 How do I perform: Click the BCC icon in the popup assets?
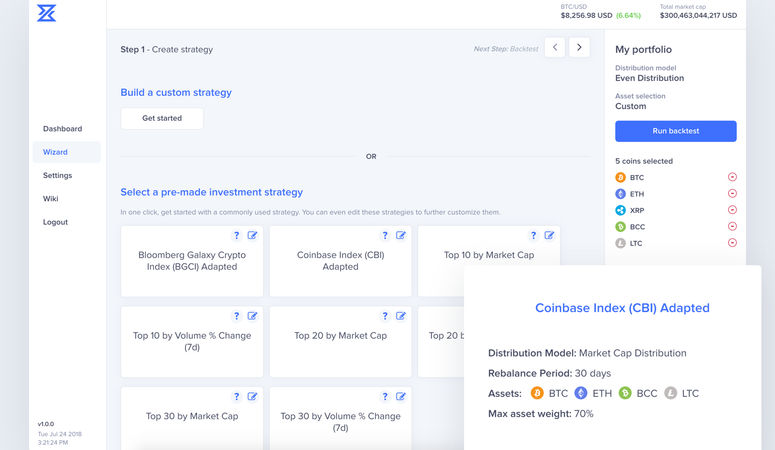pyautogui.click(x=625, y=393)
